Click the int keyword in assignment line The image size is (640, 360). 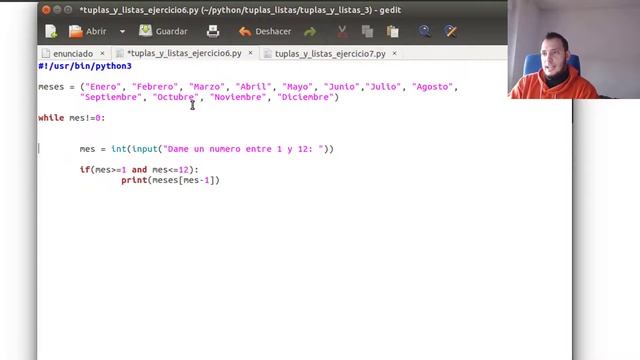pos(119,149)
